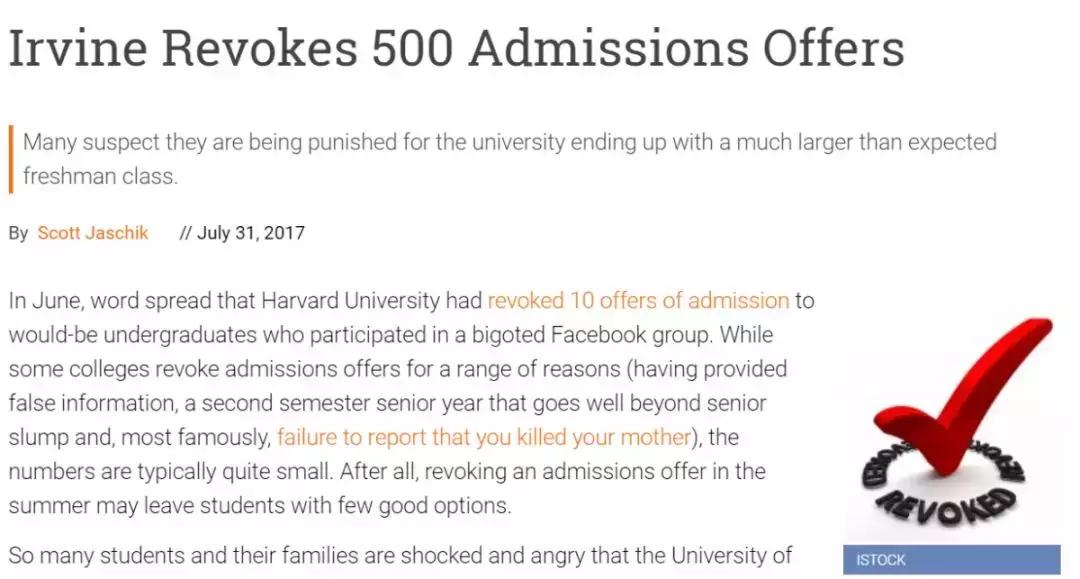Click the orange vertical bar beside the summary
Image resolution: width=1080 pixels, height=579 pixels.
[x=11, y=158]
